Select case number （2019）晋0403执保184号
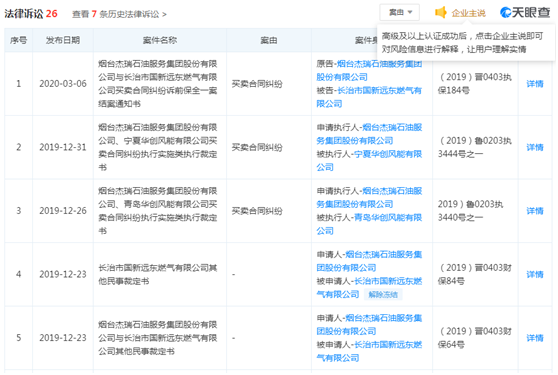558x375 pixels. (x=475, y=84)
